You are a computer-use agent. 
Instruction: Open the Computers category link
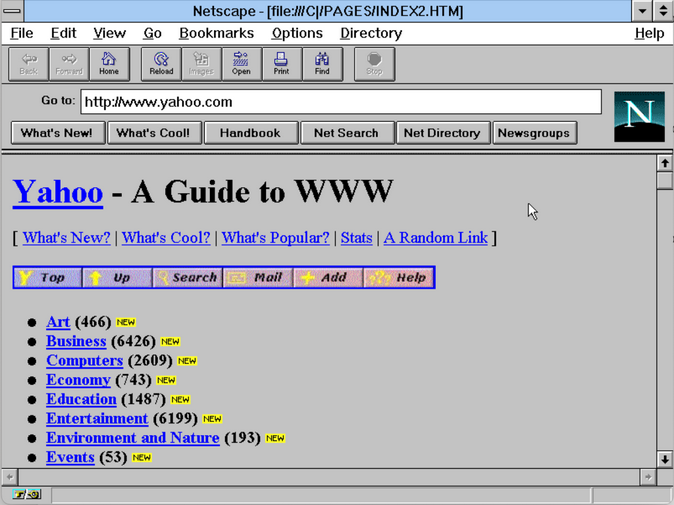tap(84, 360)
